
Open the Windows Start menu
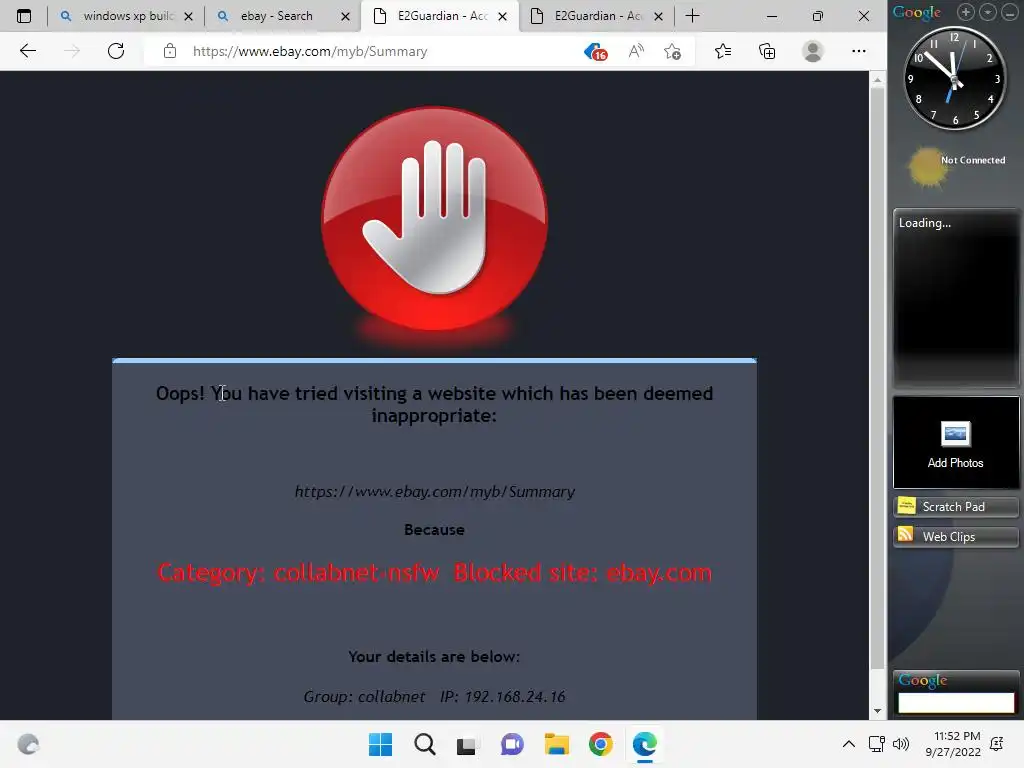click(x=381, y=744)
